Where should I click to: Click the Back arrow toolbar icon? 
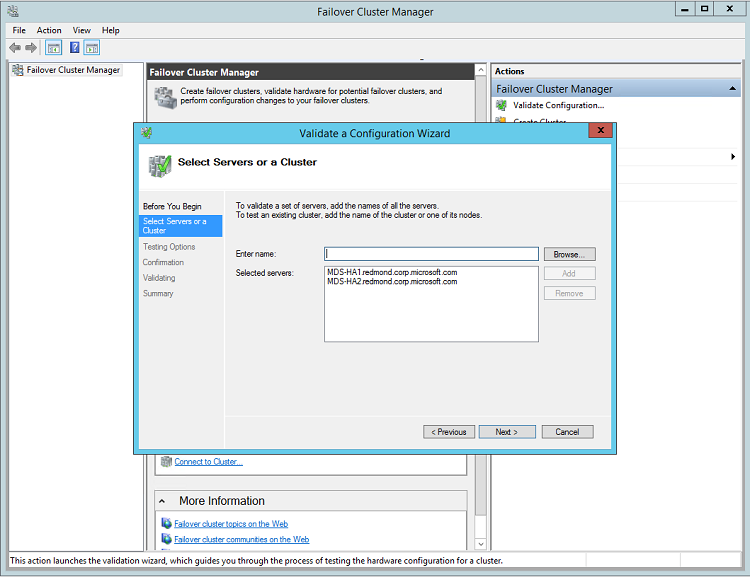point(15,48)
